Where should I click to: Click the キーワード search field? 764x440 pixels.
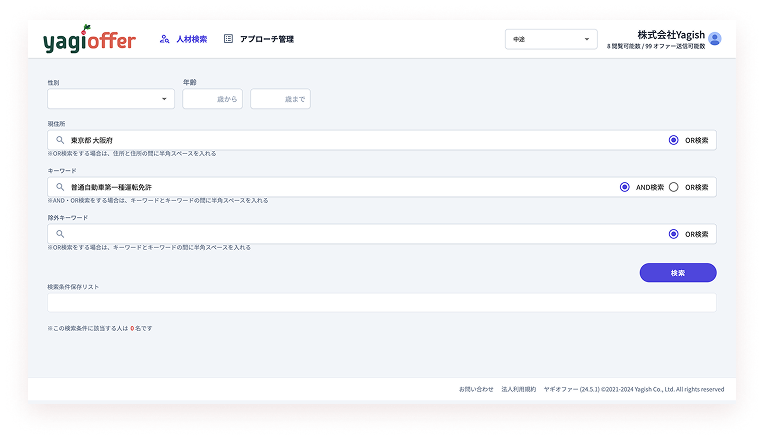pyautogui.click(x=382, y=187)
